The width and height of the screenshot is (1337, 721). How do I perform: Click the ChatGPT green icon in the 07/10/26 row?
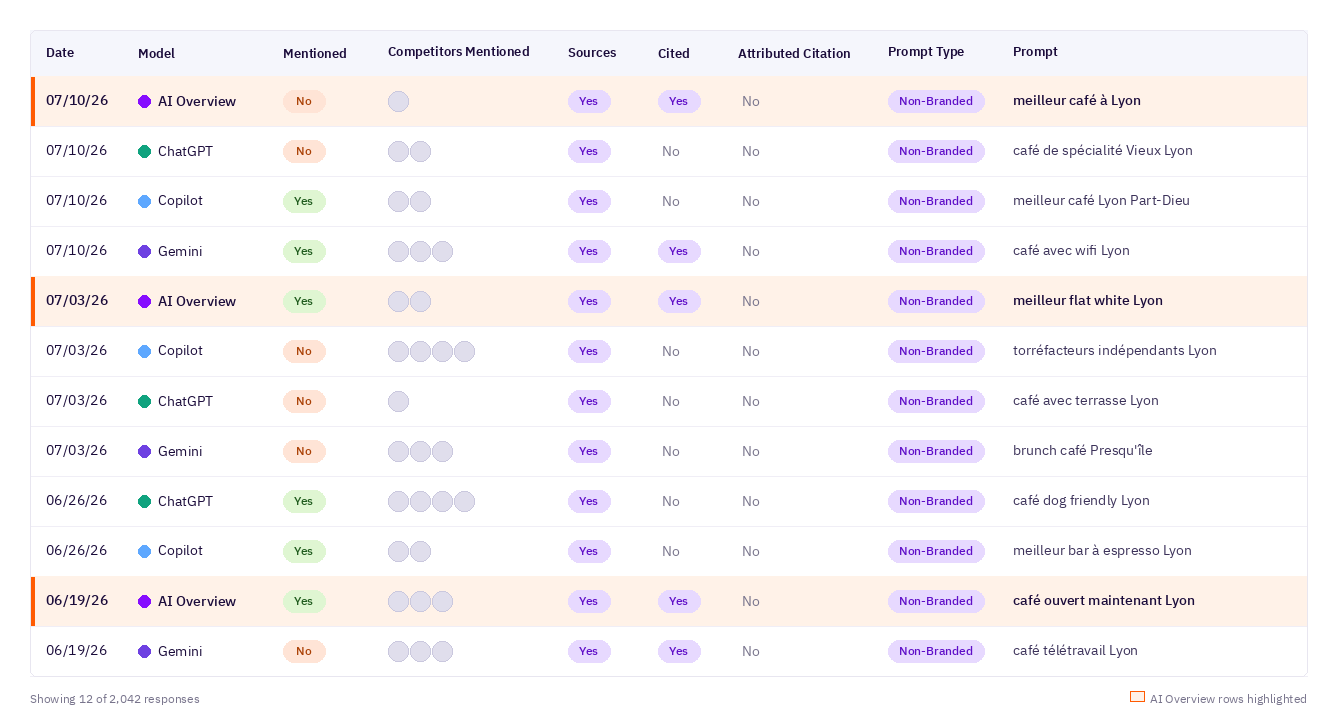click(x=144, y=151)
